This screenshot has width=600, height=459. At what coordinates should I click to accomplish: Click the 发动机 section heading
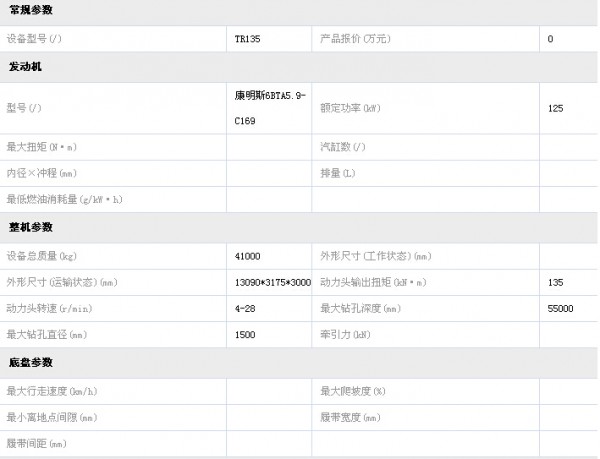(24, 66)
